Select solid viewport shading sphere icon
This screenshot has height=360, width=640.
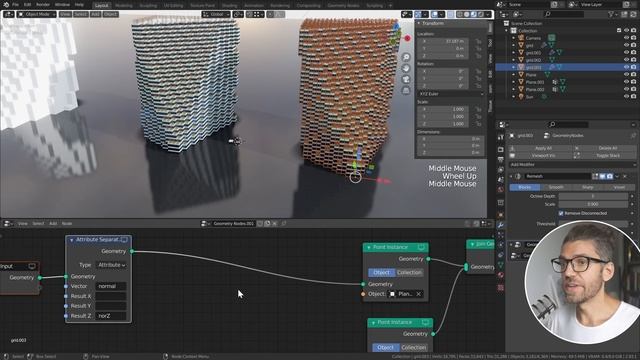tap(467, 14)
